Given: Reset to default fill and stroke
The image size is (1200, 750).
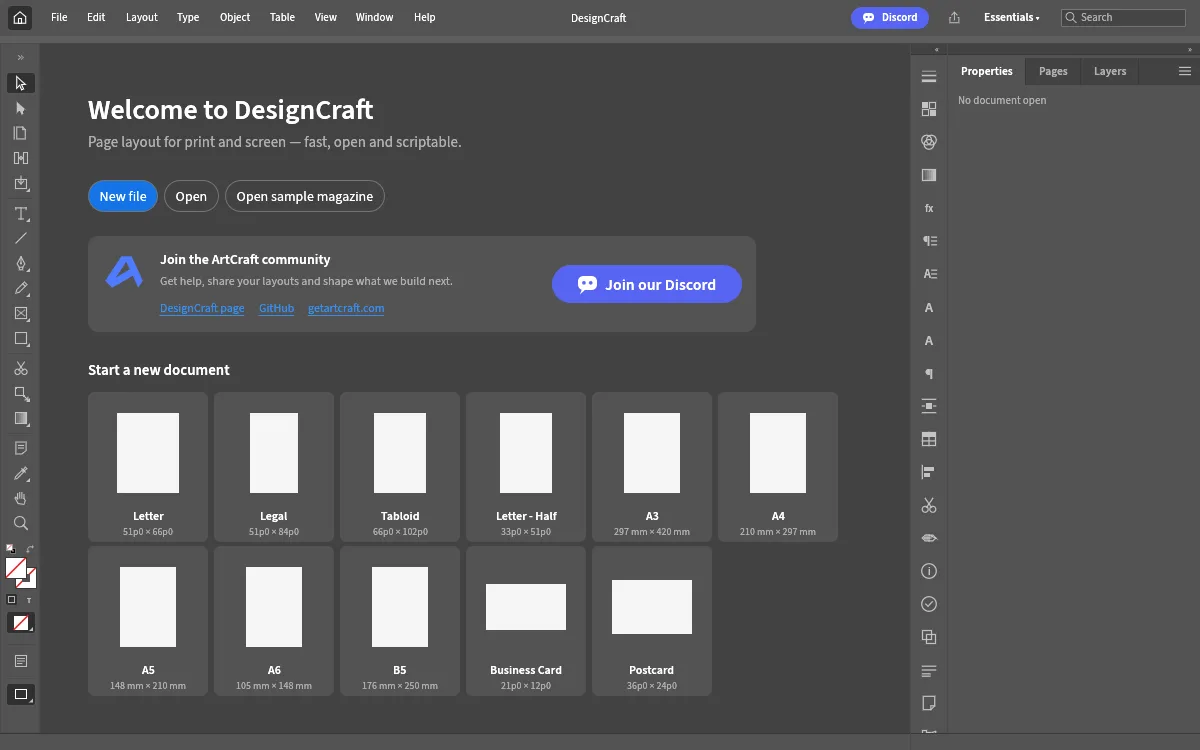Looking at the screenshot, I should [10, 548].
